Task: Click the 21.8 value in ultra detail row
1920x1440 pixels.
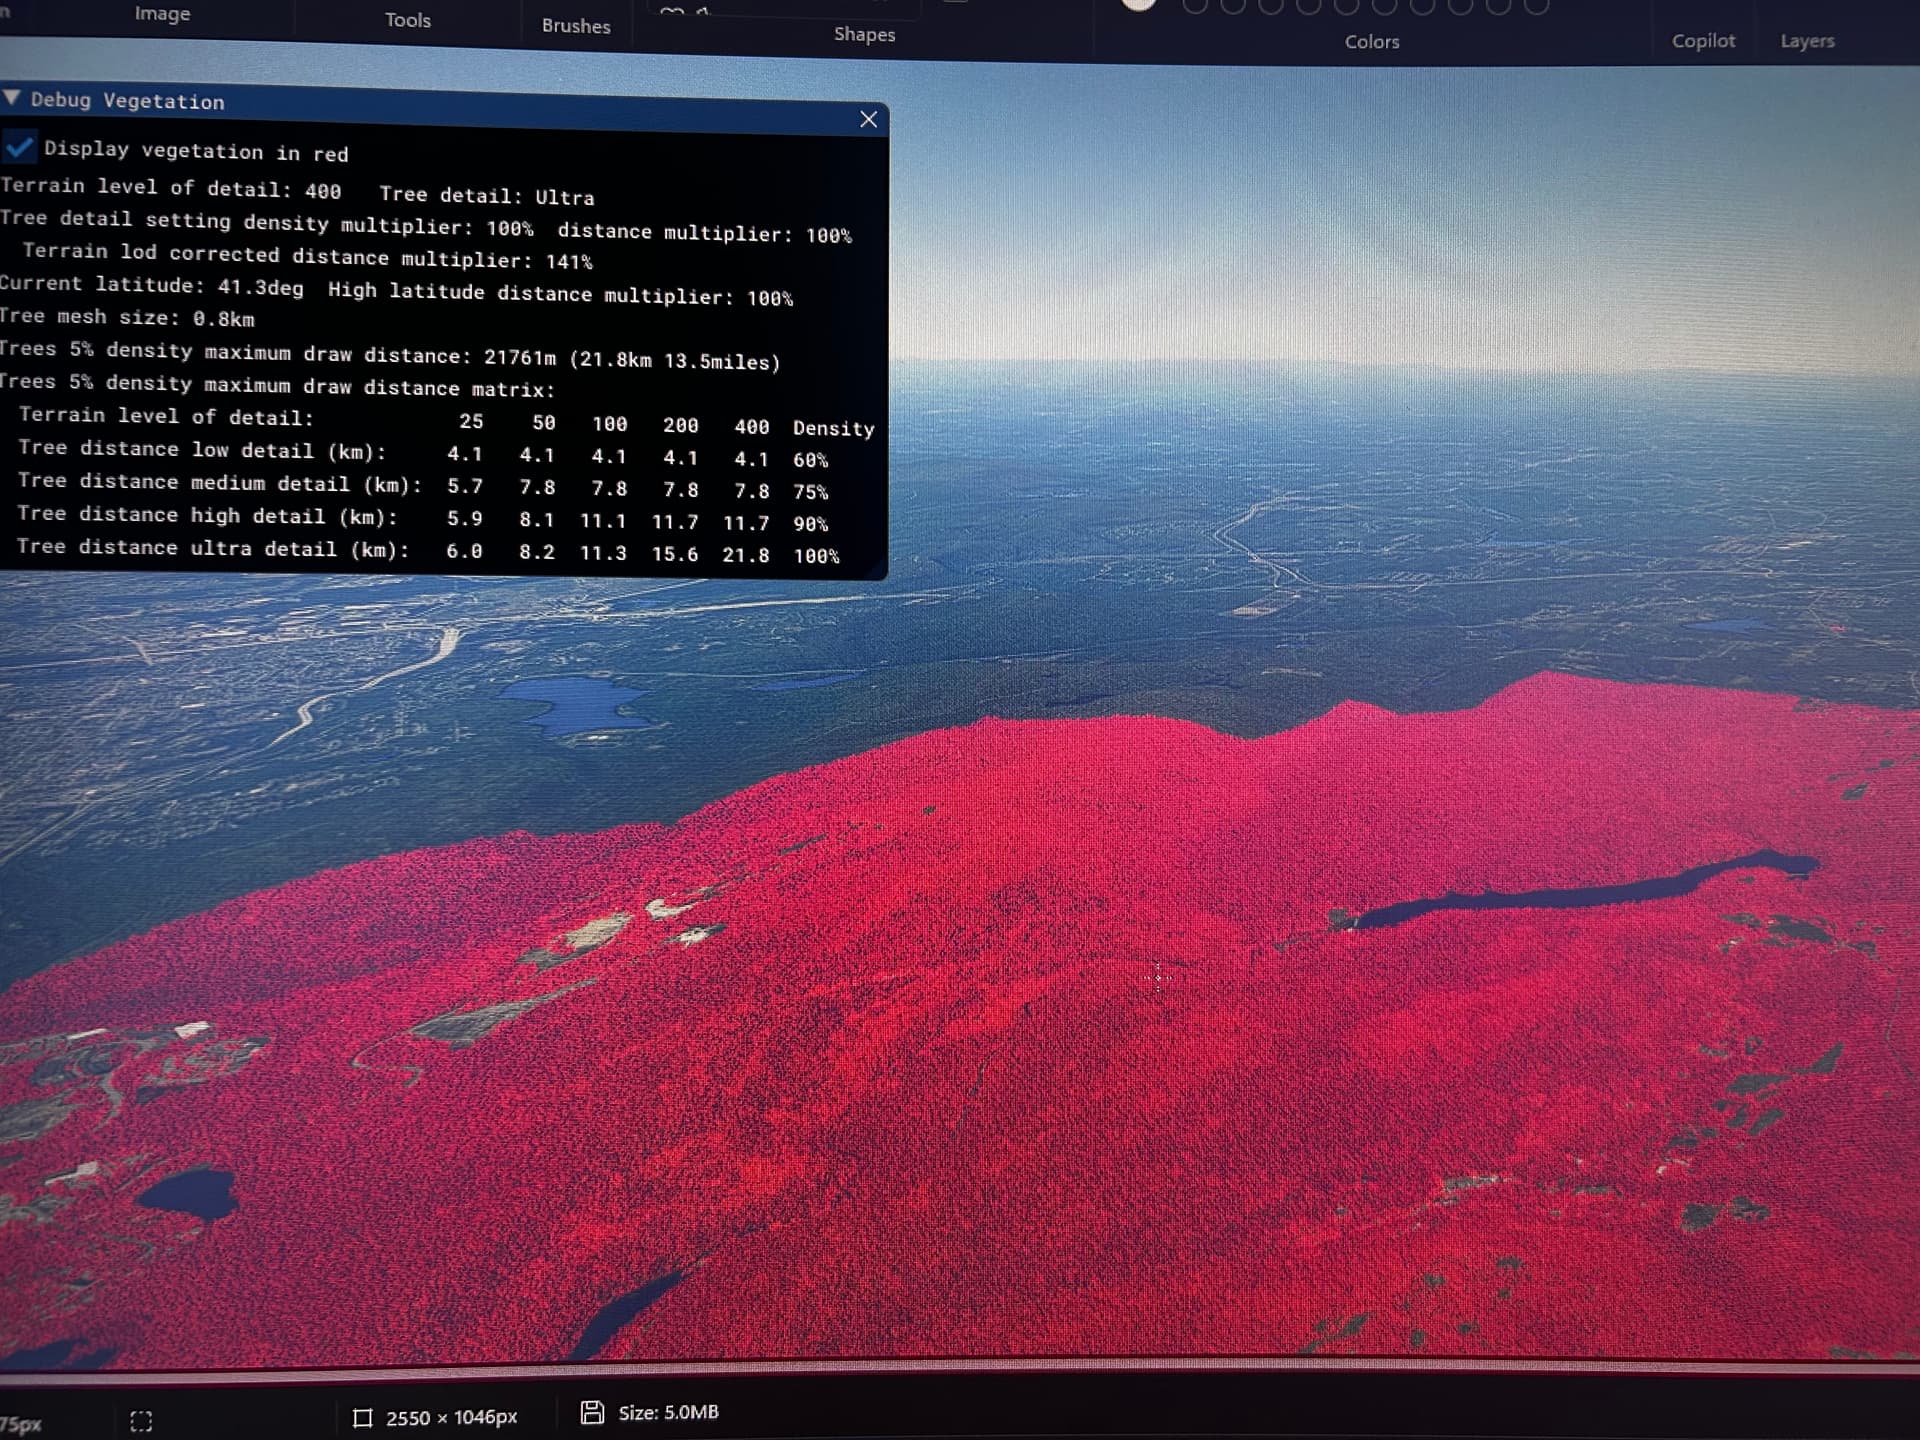Action: [x=746, y=555]
